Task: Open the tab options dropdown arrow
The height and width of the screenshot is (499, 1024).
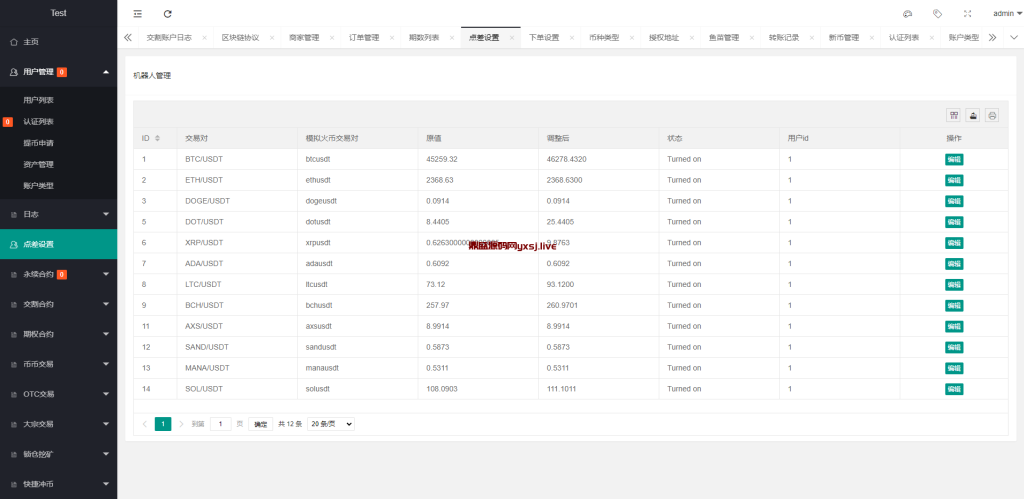Action: pyautogui.click(x=1013, y=38)
